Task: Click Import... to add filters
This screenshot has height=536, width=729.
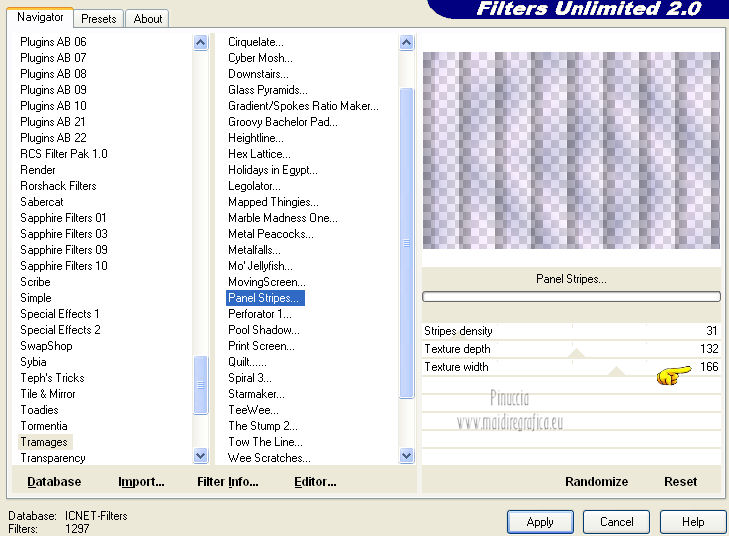Action: pos(141,482)
